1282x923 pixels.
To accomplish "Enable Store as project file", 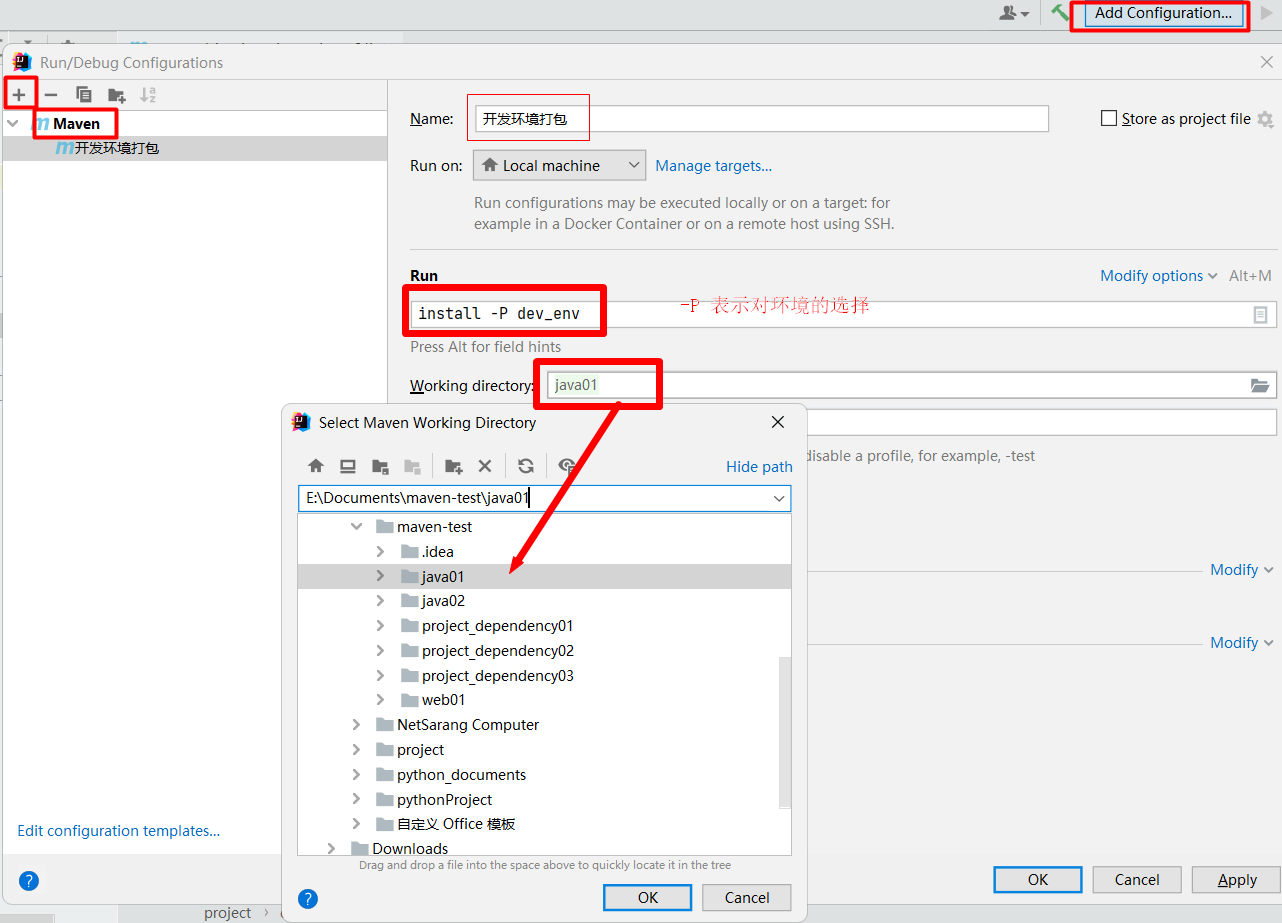I will pyautogui.click(x=1109, y=118).
